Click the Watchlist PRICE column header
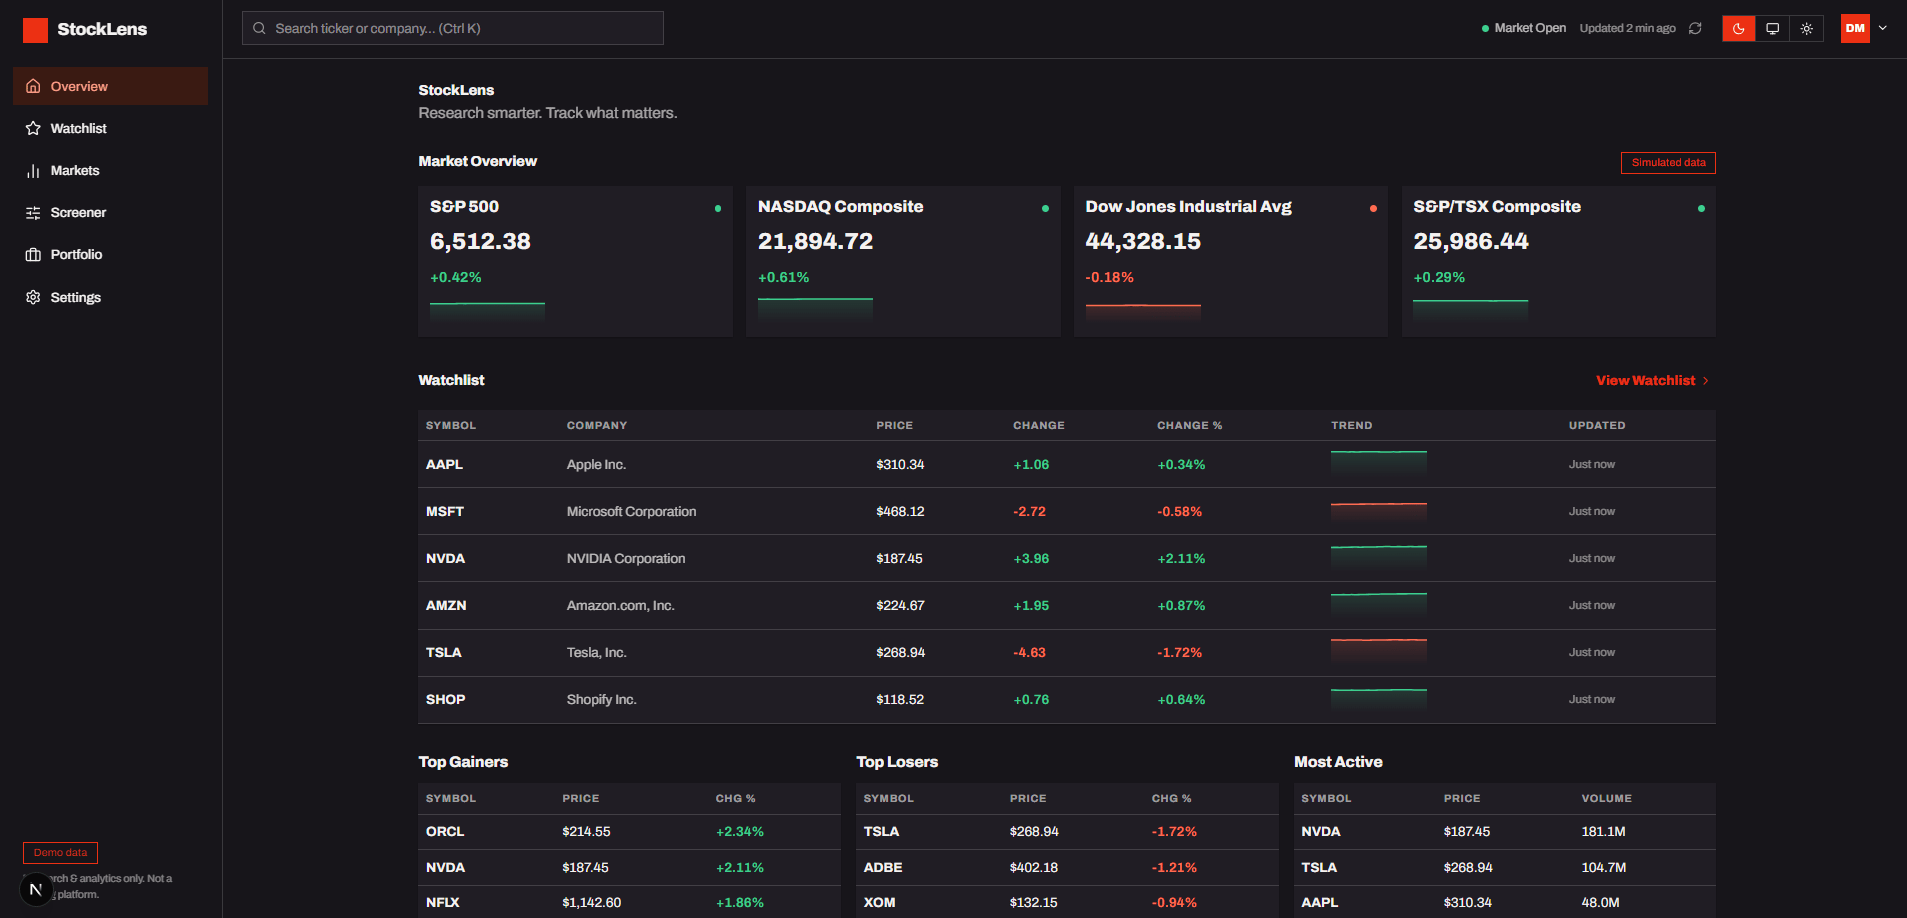Image resolution: width=1907 pixels, height=918 pixels. [895, 426]
